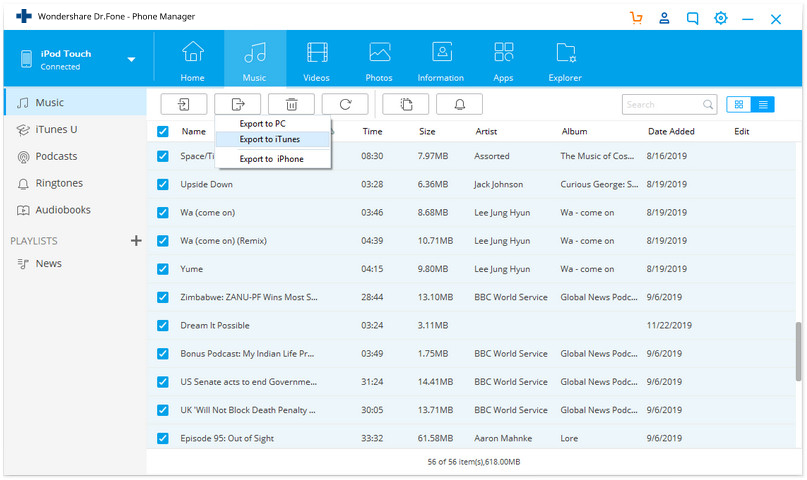The width and height of the screenshot is (807, 480).
Task: Select Podcasts in the sidebar
Action: click(x=76, y=156)
